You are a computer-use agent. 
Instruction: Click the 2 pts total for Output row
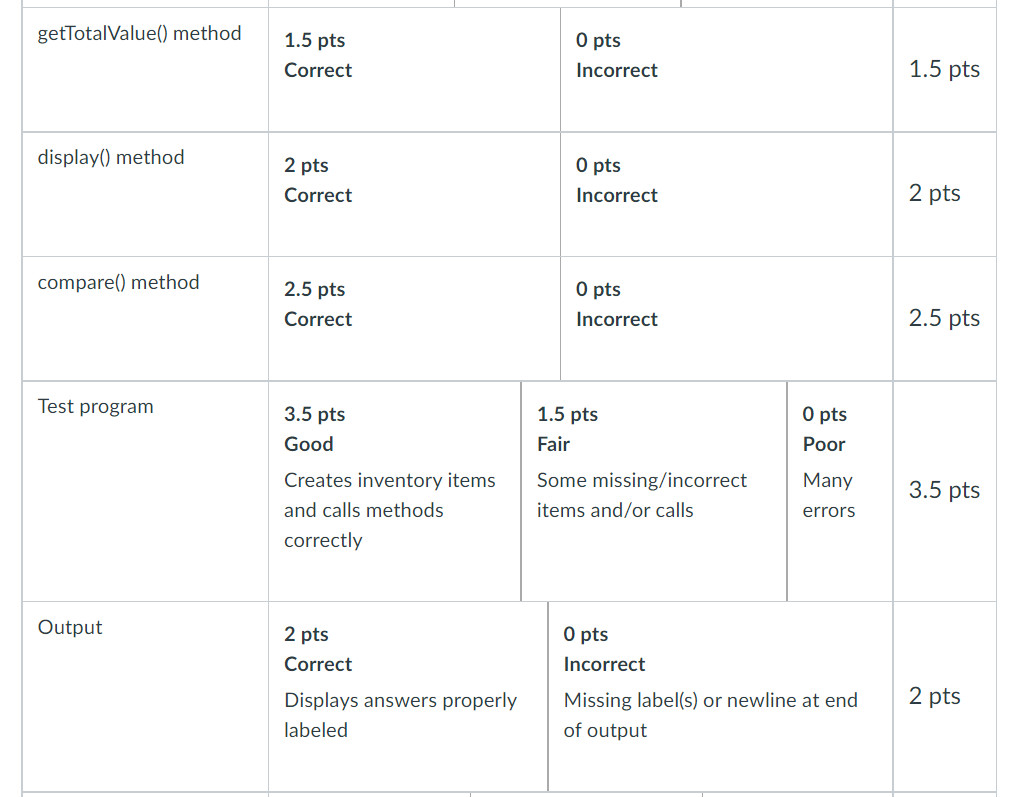[x=934, y=695]
